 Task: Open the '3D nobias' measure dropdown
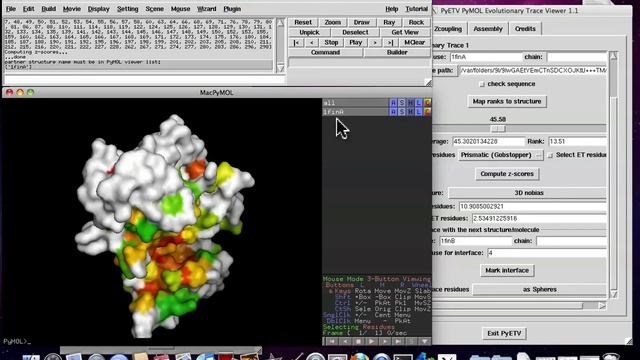coord(527,193)
